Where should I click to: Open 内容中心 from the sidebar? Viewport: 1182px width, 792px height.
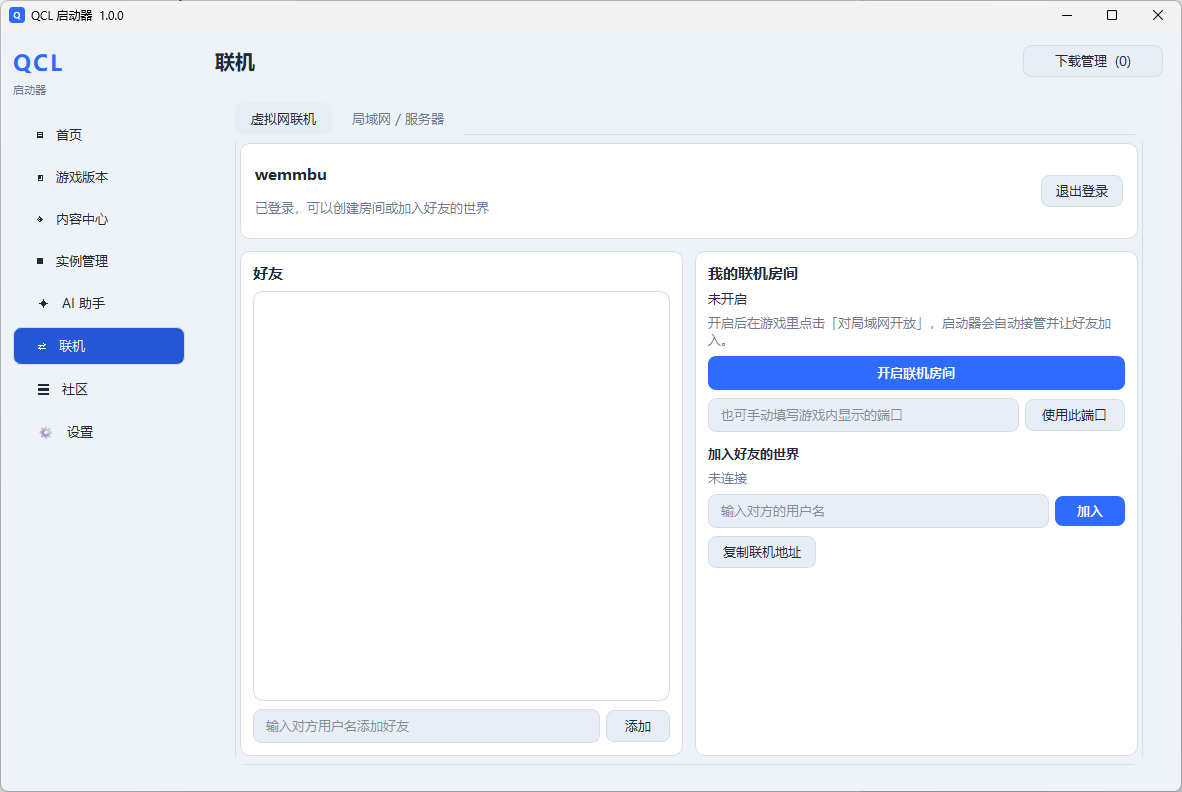coord(99,219)
